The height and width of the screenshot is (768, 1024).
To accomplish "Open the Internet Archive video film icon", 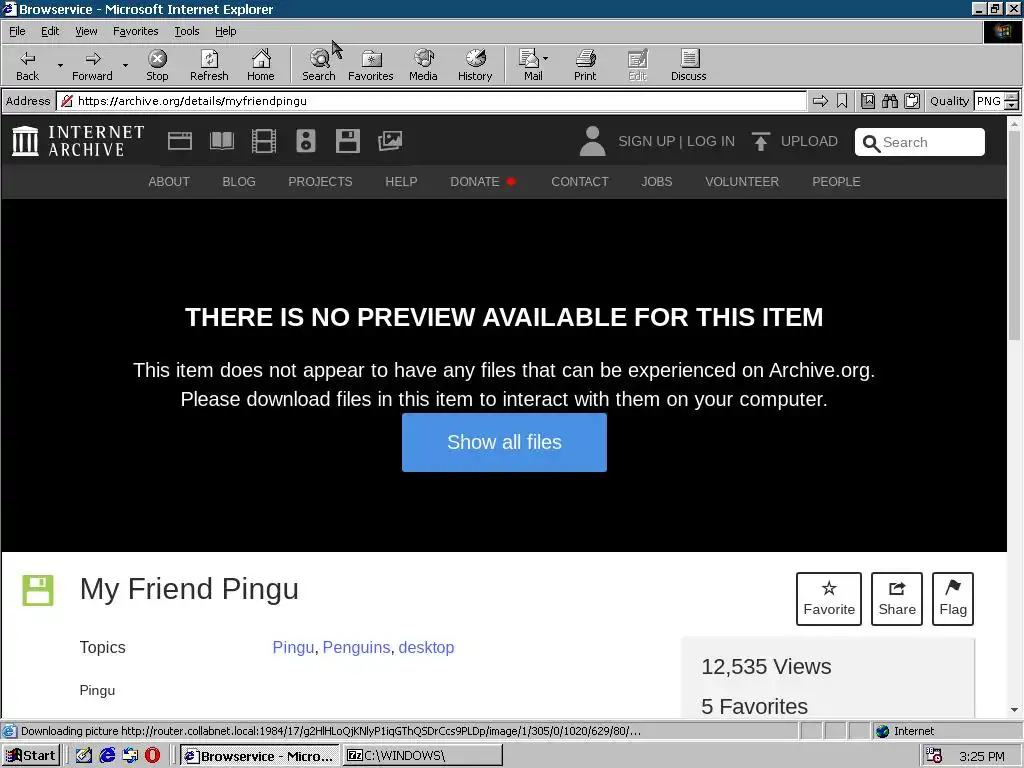I will tap(264, 141).
